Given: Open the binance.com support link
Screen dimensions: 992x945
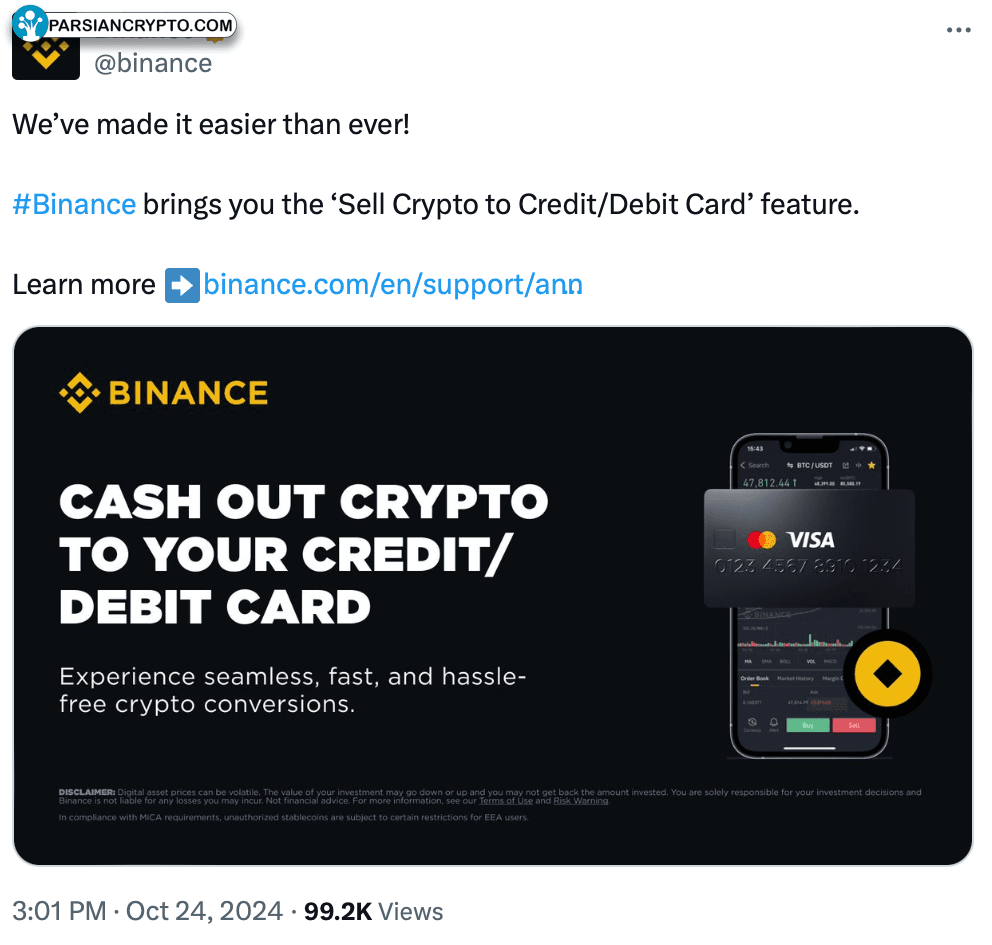Looking at the screenshot, I should click(x=393, y=285).
